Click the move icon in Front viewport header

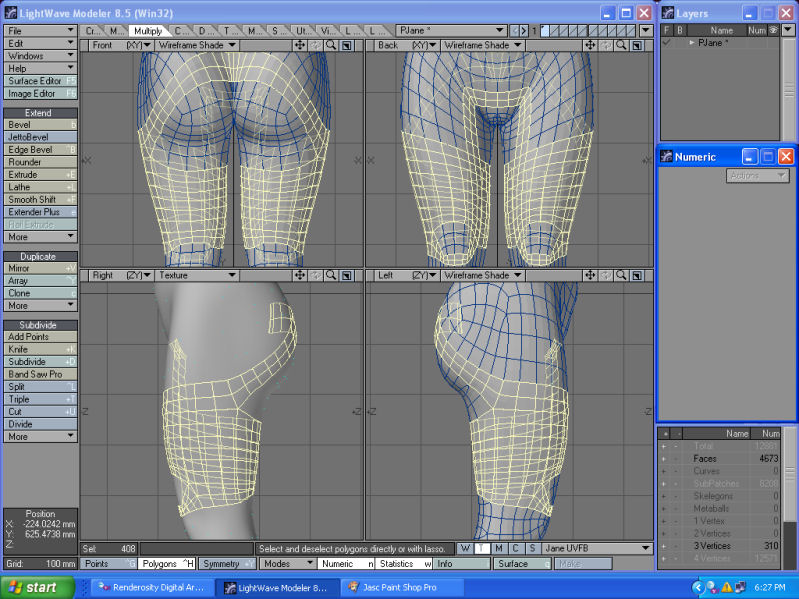pyautogui.click(x=299, y=46)
